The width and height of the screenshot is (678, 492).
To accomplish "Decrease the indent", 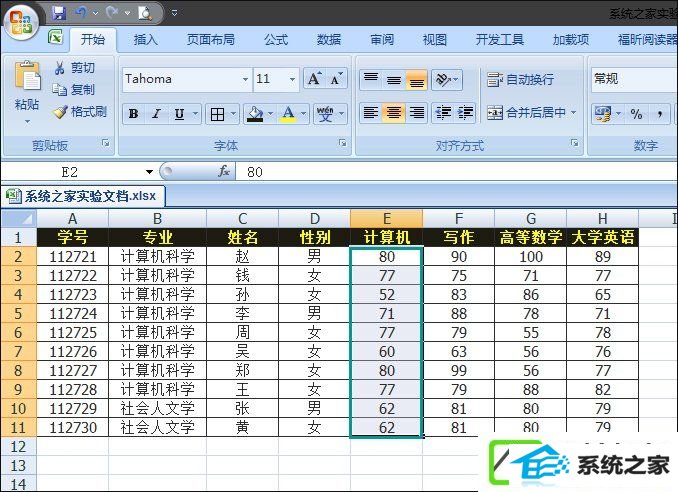I will [x=443, y=113].
